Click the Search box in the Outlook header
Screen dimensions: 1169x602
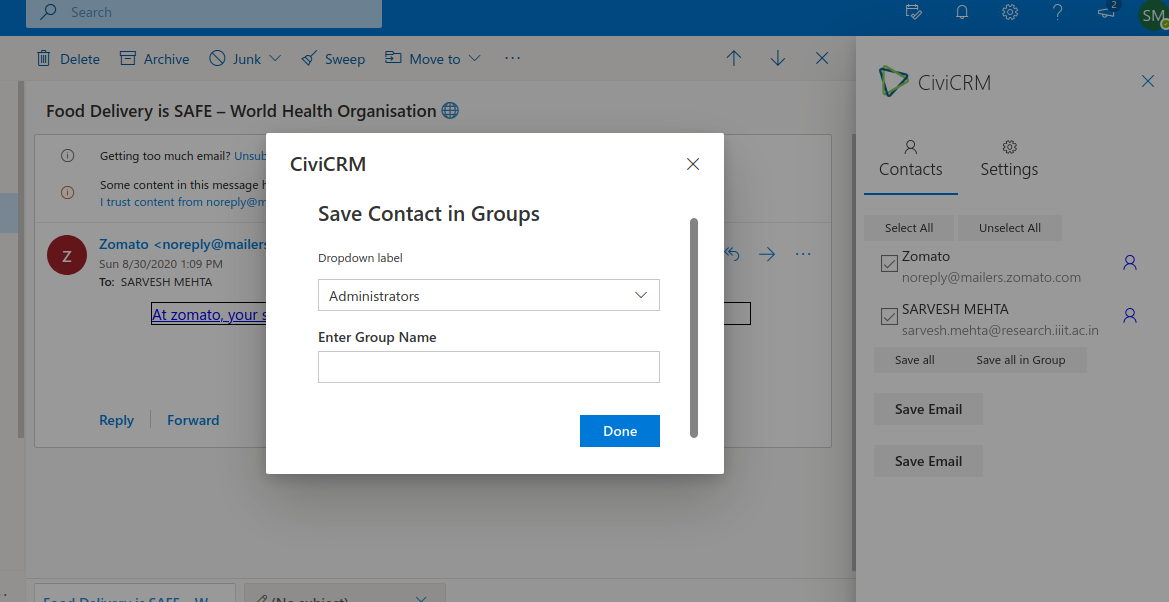click(x=204, y=13)
